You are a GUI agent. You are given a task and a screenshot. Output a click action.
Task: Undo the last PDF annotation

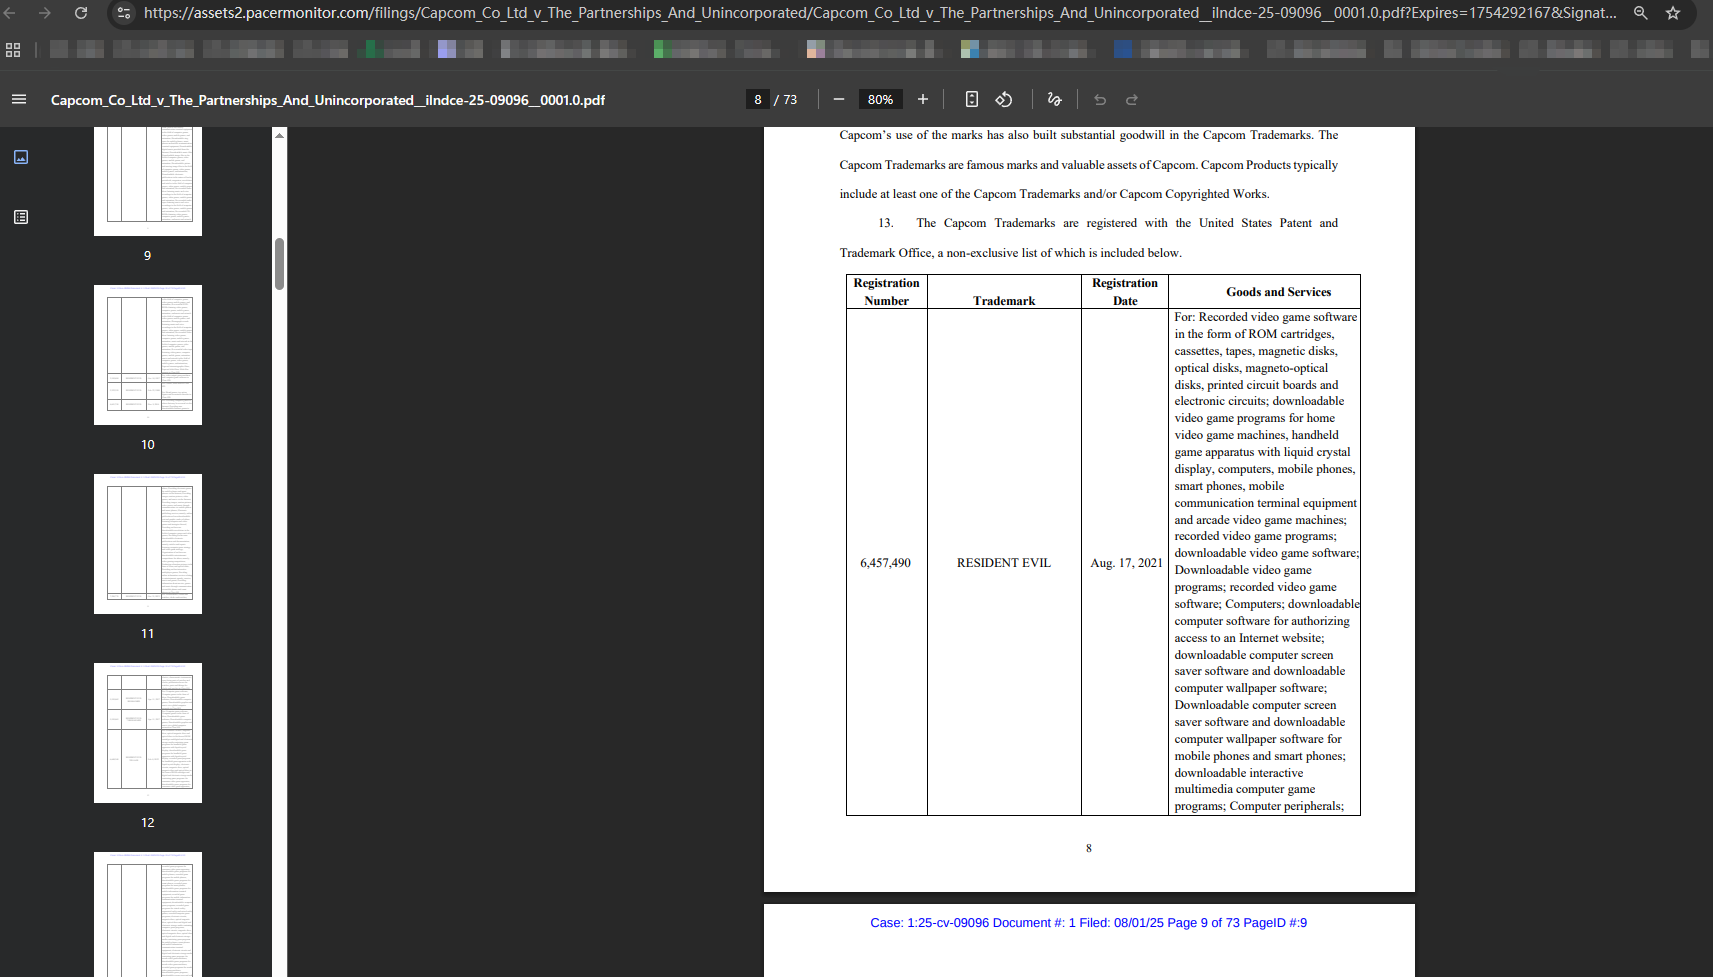(x=1100, y=99)
